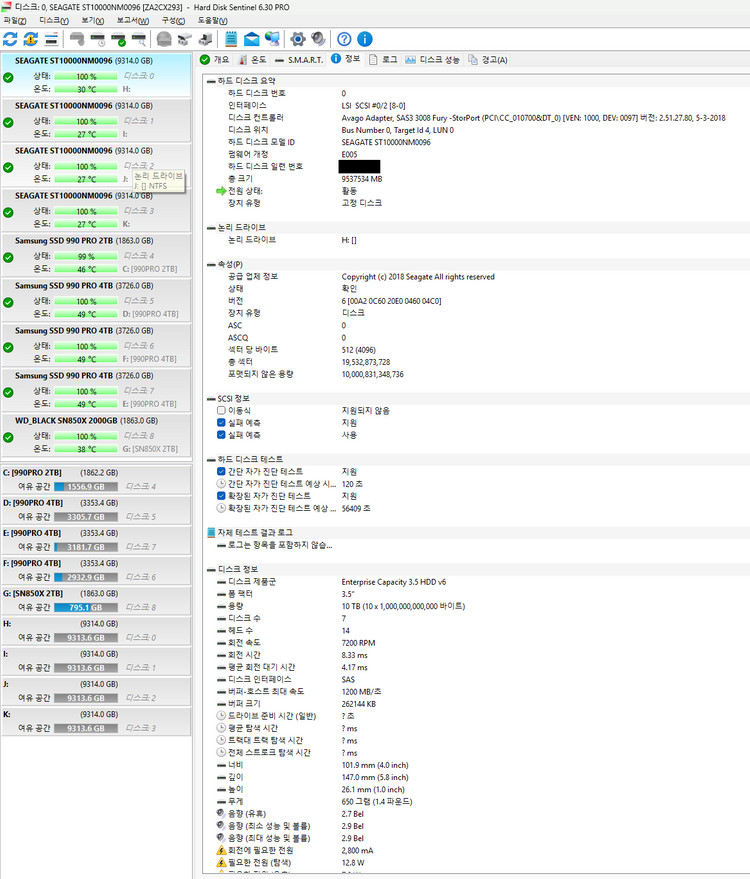Screen dimensions: 750x879
Task: Select the G: [SN850X 2TB] partition entry
Action: click(96, 600)
